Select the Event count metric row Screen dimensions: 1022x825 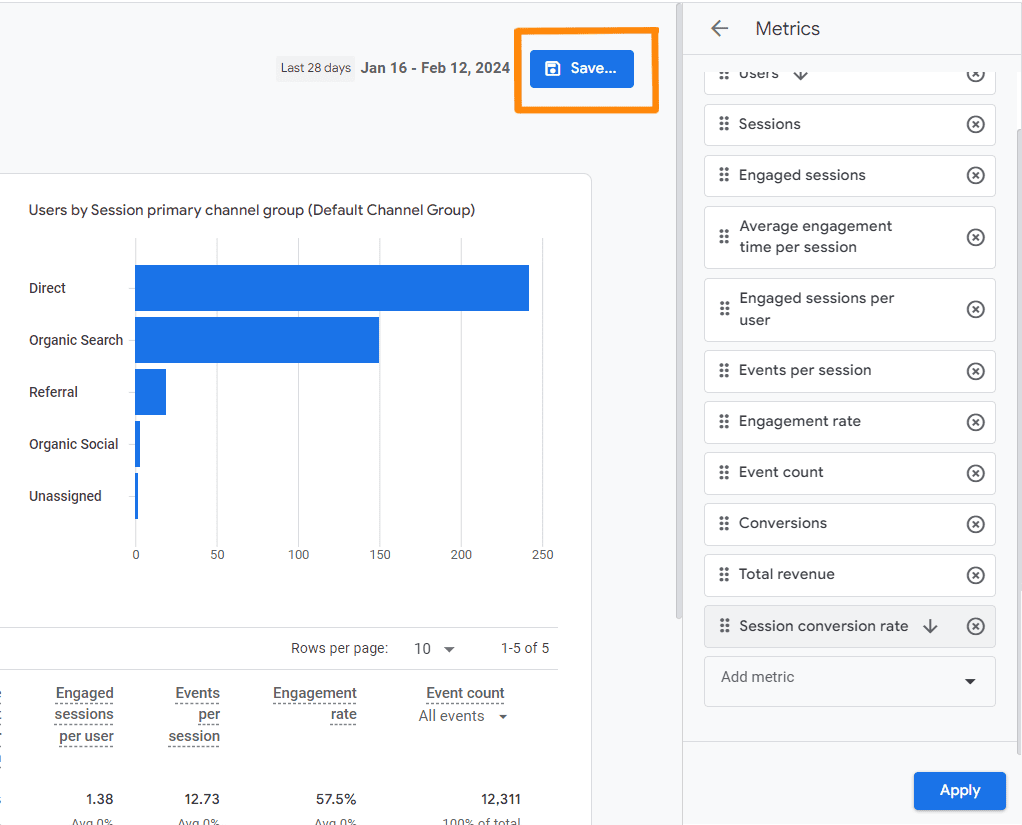pos(849,473)
